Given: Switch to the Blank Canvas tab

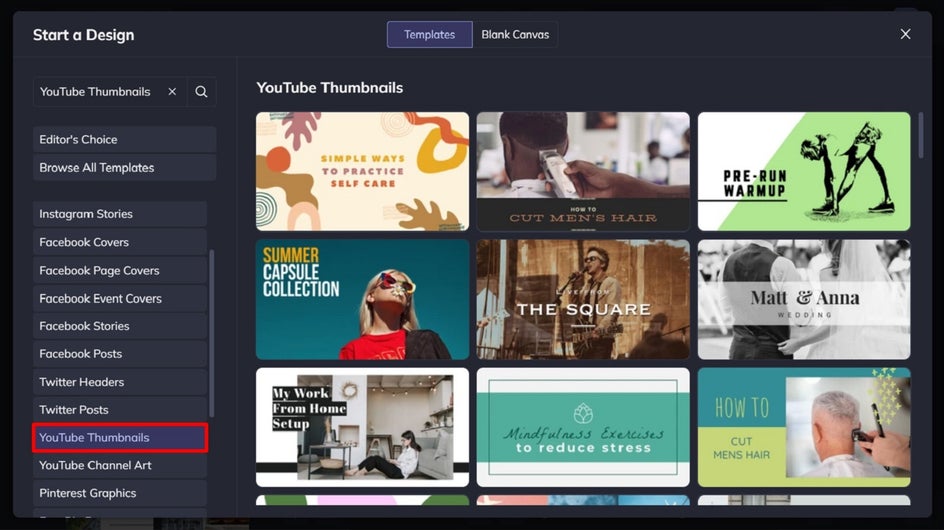Looking at the screenshot, I should [x=515, y=34].
